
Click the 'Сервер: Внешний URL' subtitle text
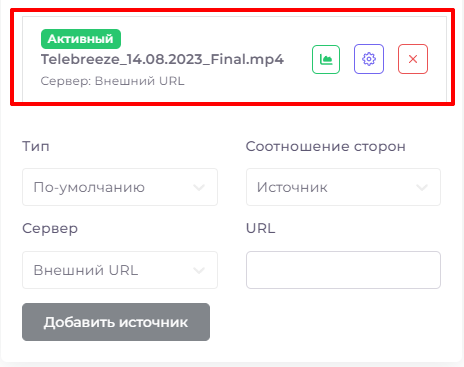pos(112,81)
